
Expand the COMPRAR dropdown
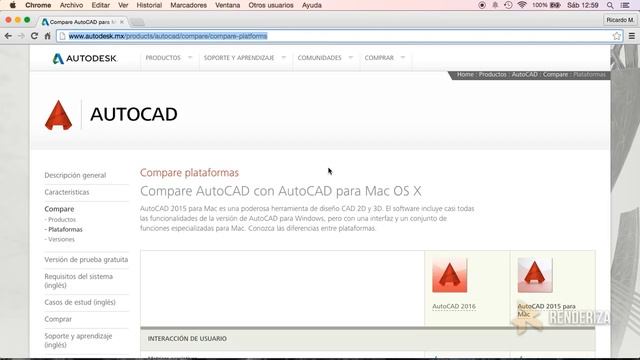(x=403, y=58)
